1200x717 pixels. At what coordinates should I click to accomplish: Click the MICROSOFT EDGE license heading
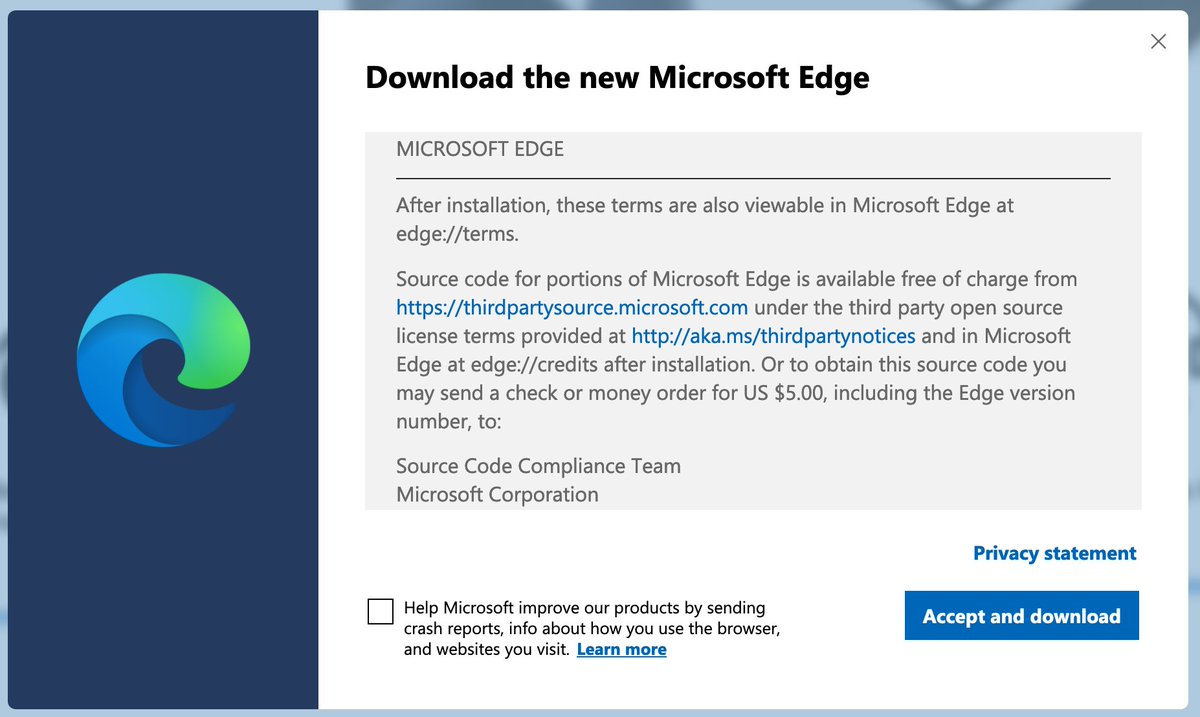tap(480, 150)
